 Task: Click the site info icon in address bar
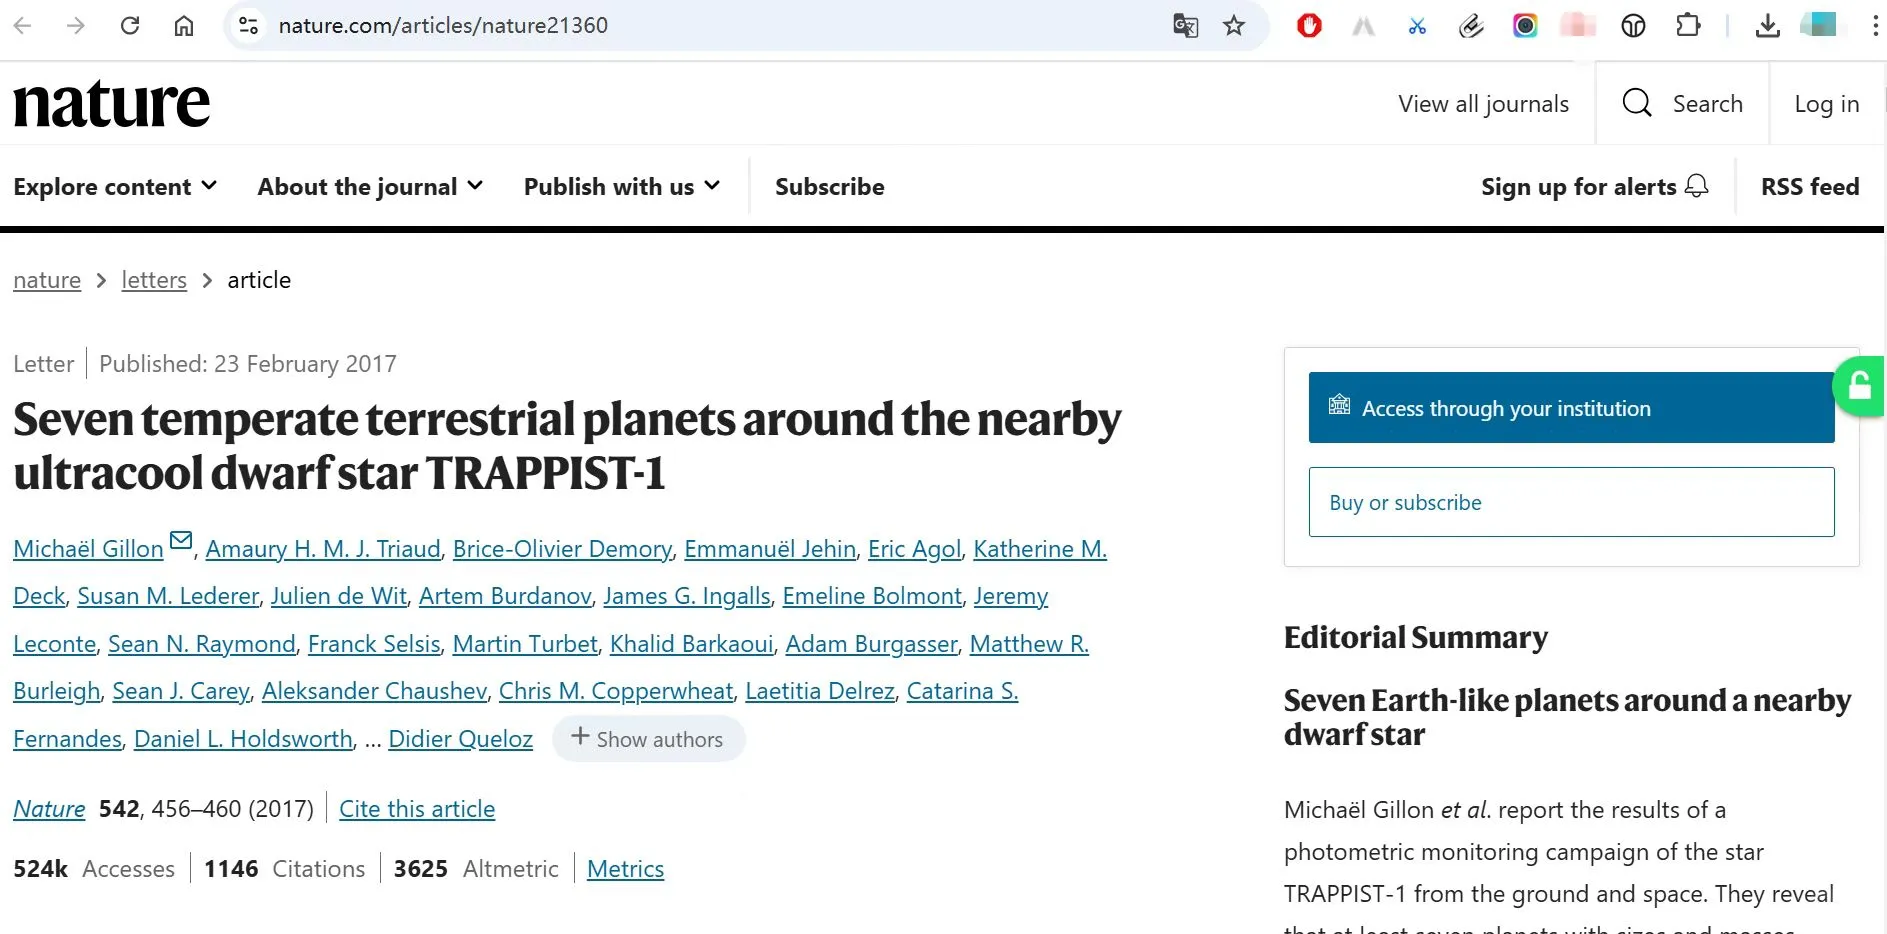tap(248, 25)
